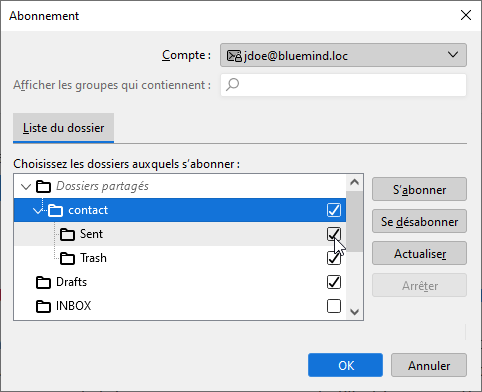The height and width of the screenshot is (392, 482).
Task: Click inside the group filter search field
Action: pyautogui.click(x=343, y=85)
